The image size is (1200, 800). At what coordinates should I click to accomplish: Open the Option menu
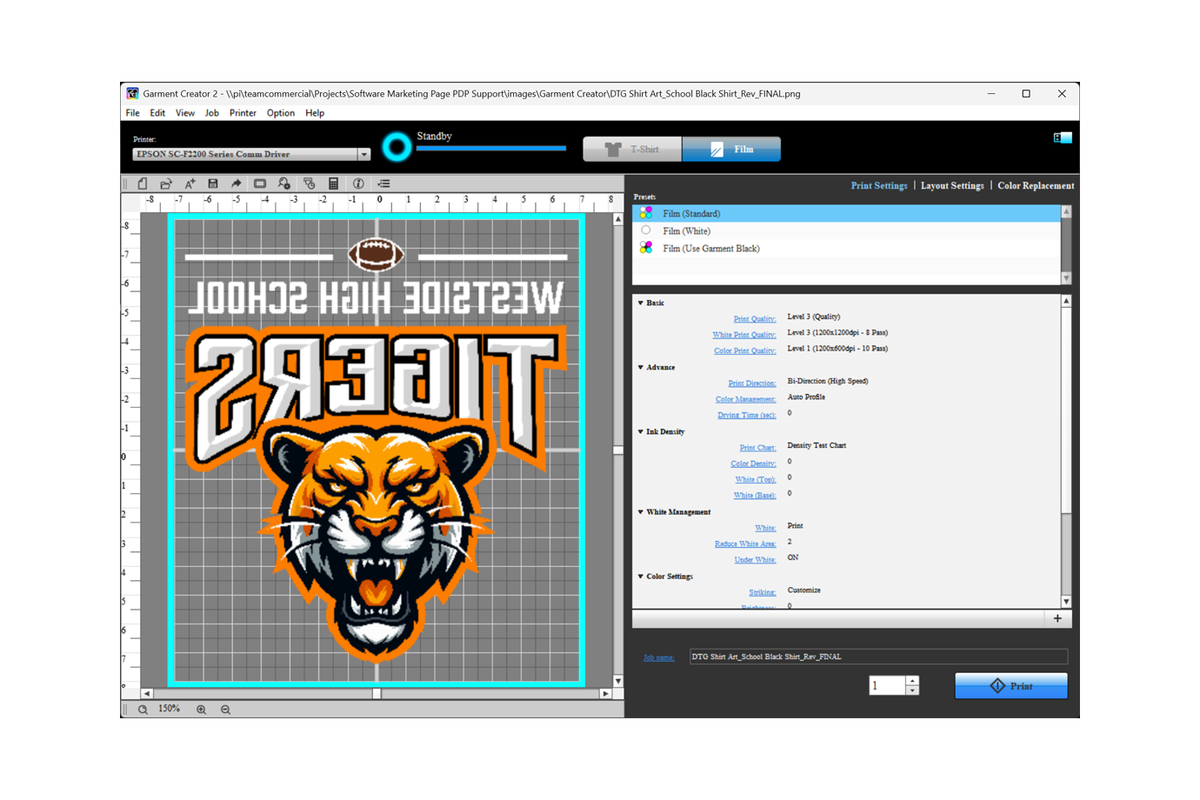(281, 113)
